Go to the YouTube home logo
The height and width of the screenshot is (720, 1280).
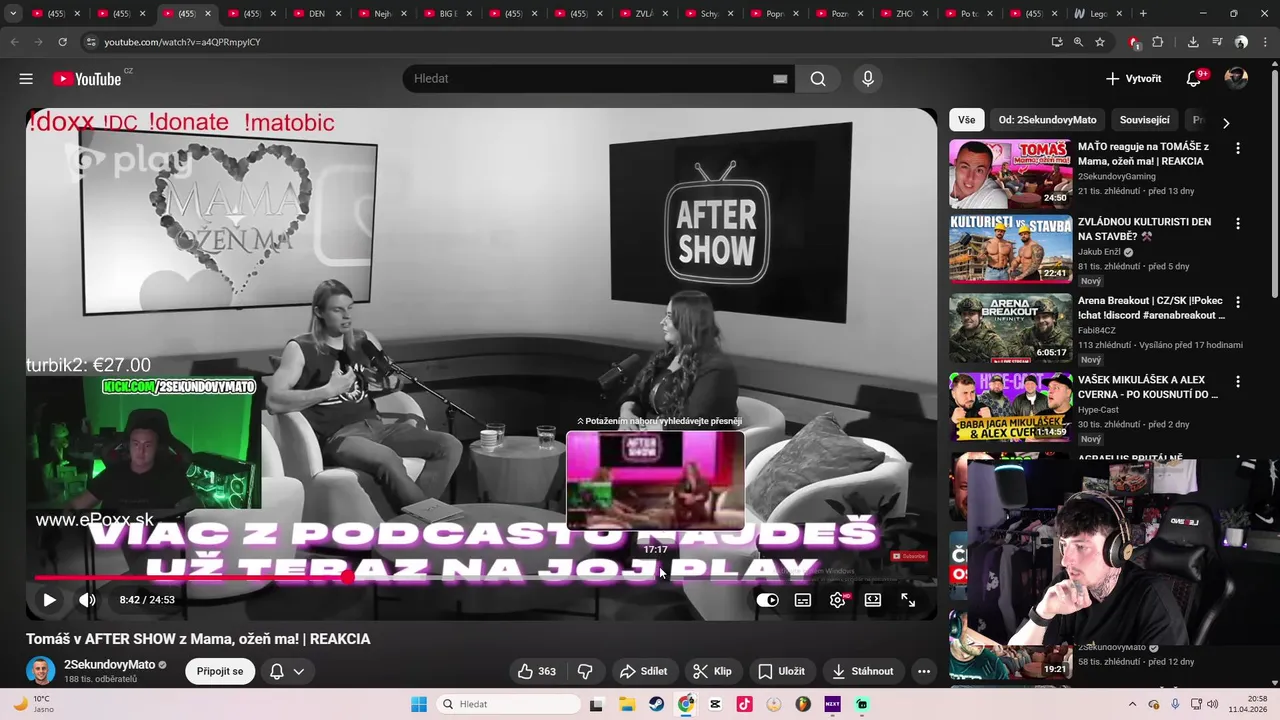pyautogui.click(x=87, y=79)
